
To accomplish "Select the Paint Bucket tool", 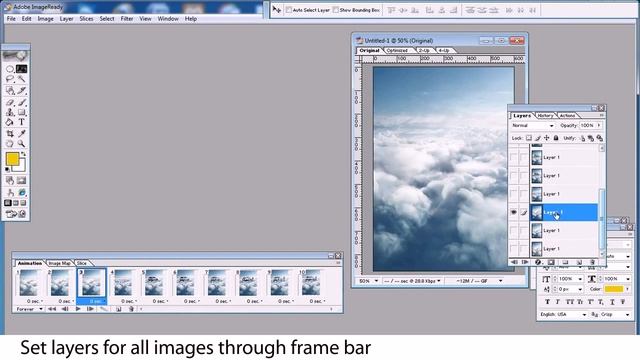I will point(10,122).
